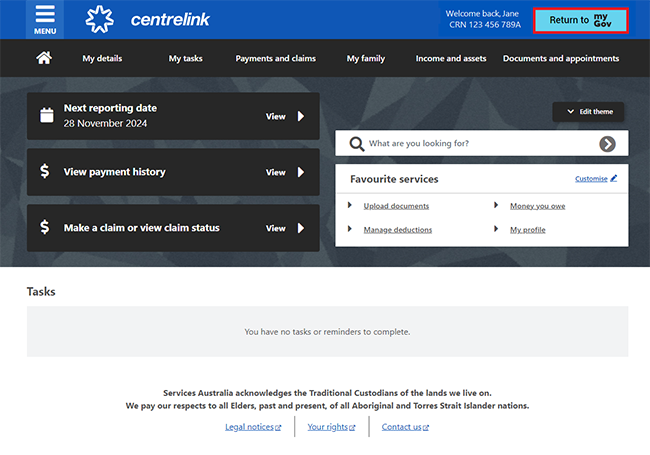Click dollar icon beside View payment history
Viewport: 650px width, 455px height.
point(45,172)
